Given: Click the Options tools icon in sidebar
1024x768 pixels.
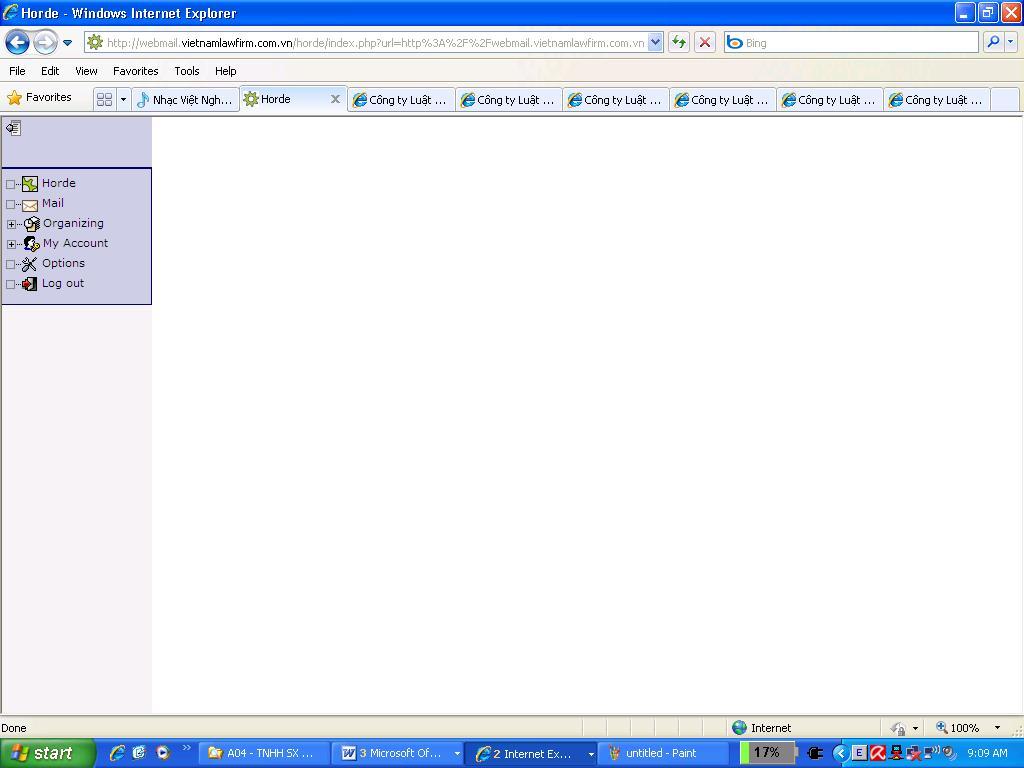Looking at the screenshot, I should pos(30,264).
